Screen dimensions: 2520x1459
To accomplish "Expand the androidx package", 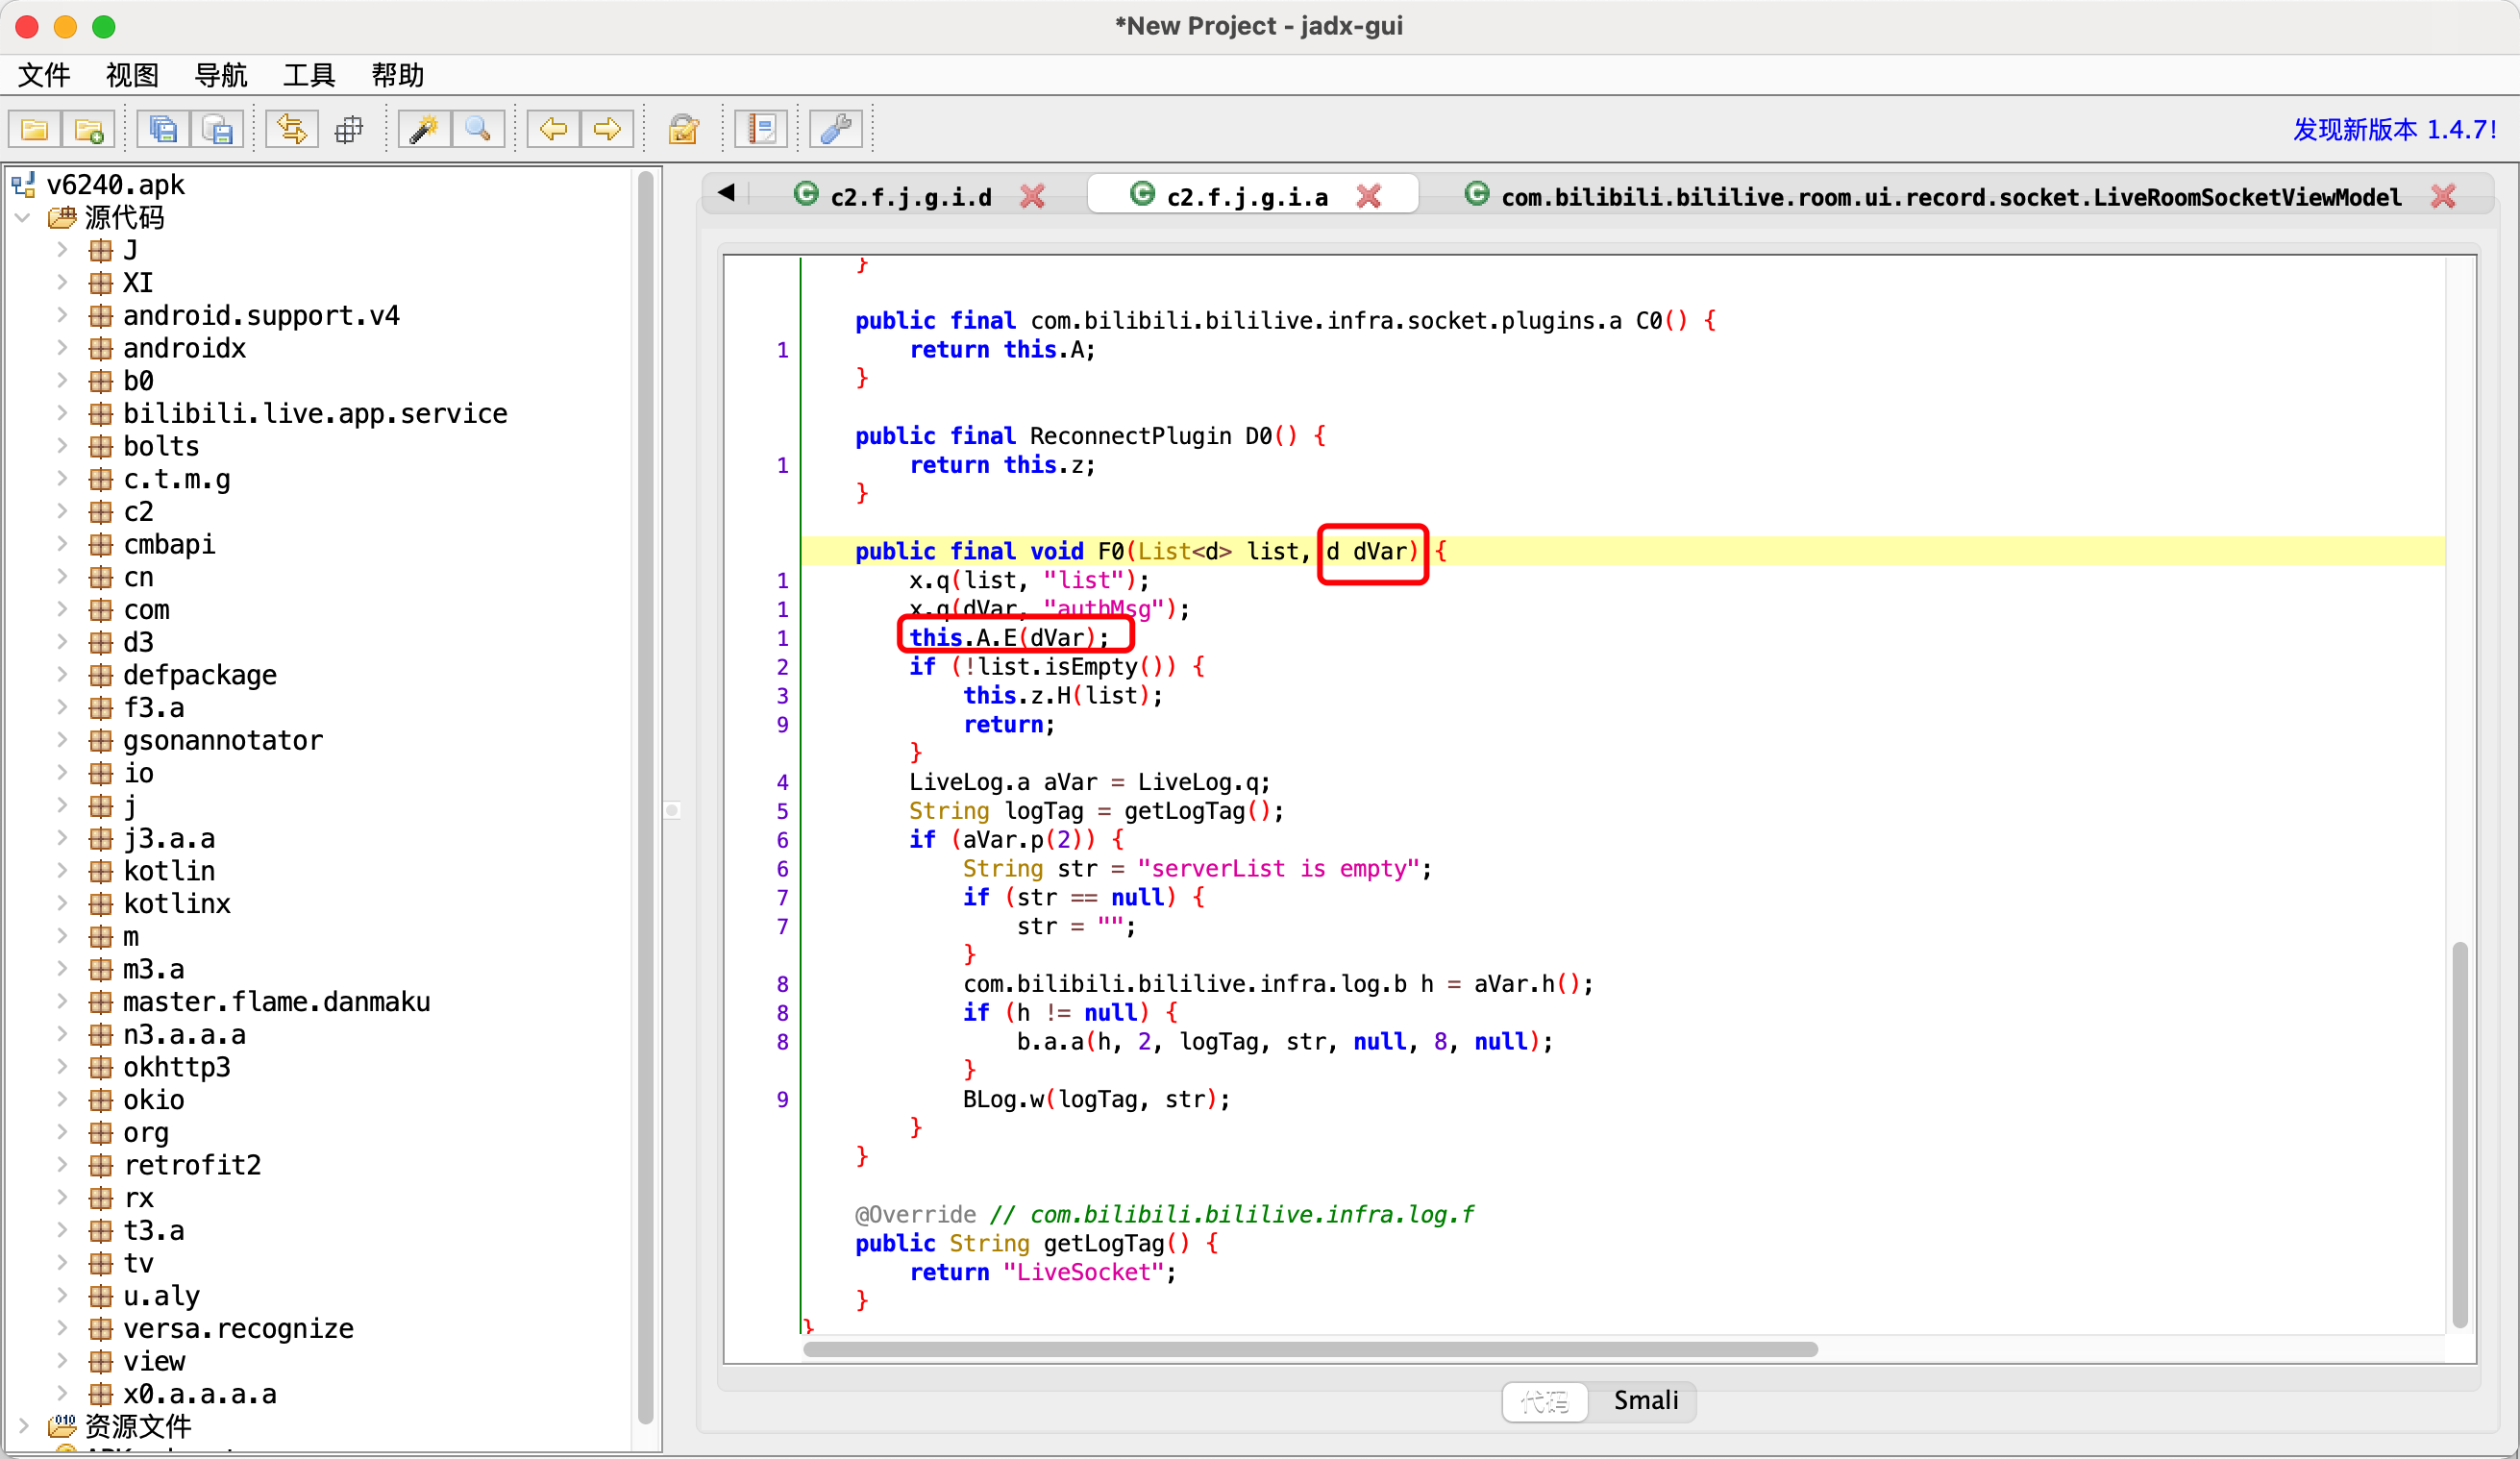I will pos(62,348).
